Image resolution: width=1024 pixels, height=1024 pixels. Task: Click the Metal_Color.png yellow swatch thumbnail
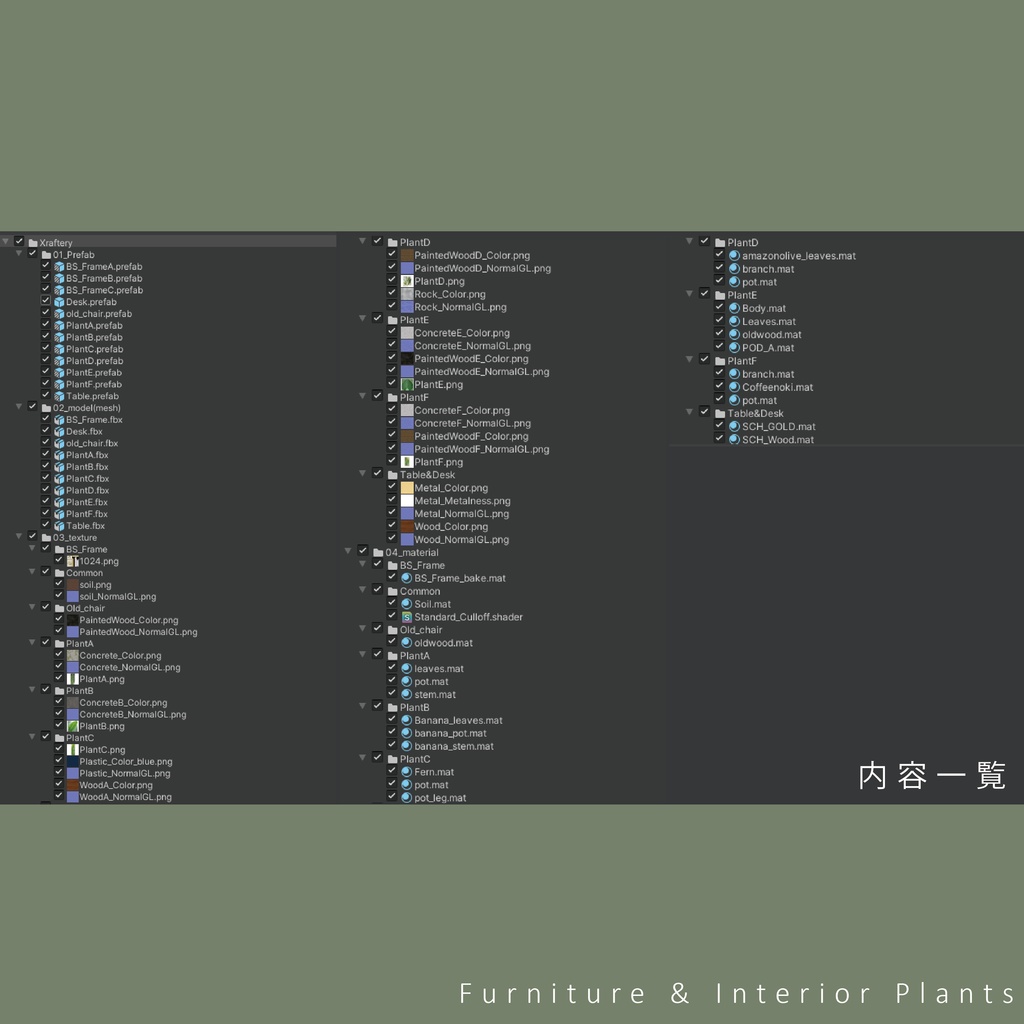pos(407,488)
